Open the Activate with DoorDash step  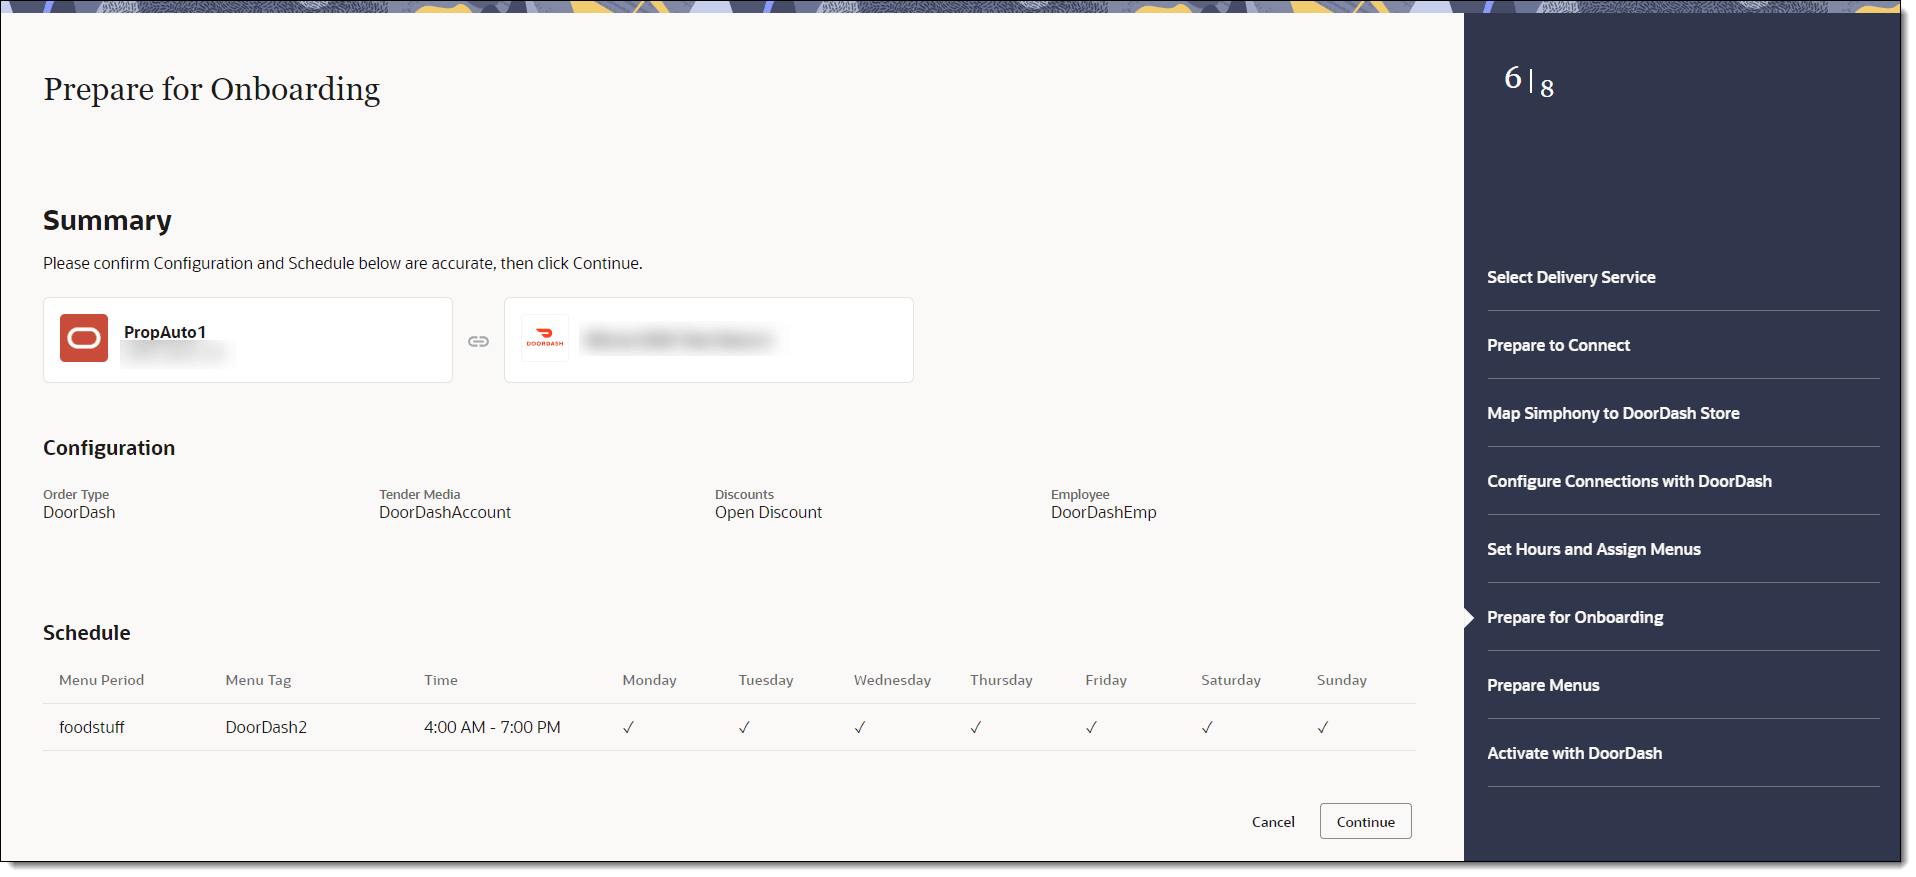click(x=1574, y=753)
